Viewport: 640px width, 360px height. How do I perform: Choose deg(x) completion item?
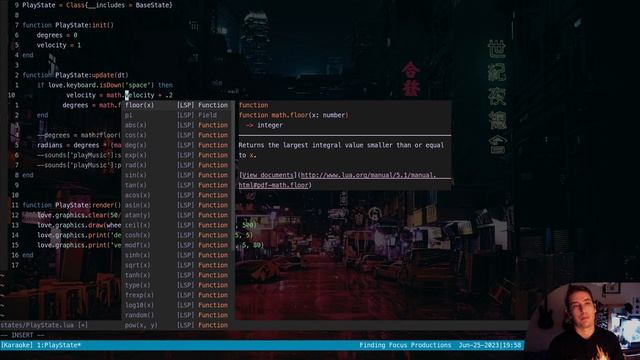coord(178,145)
